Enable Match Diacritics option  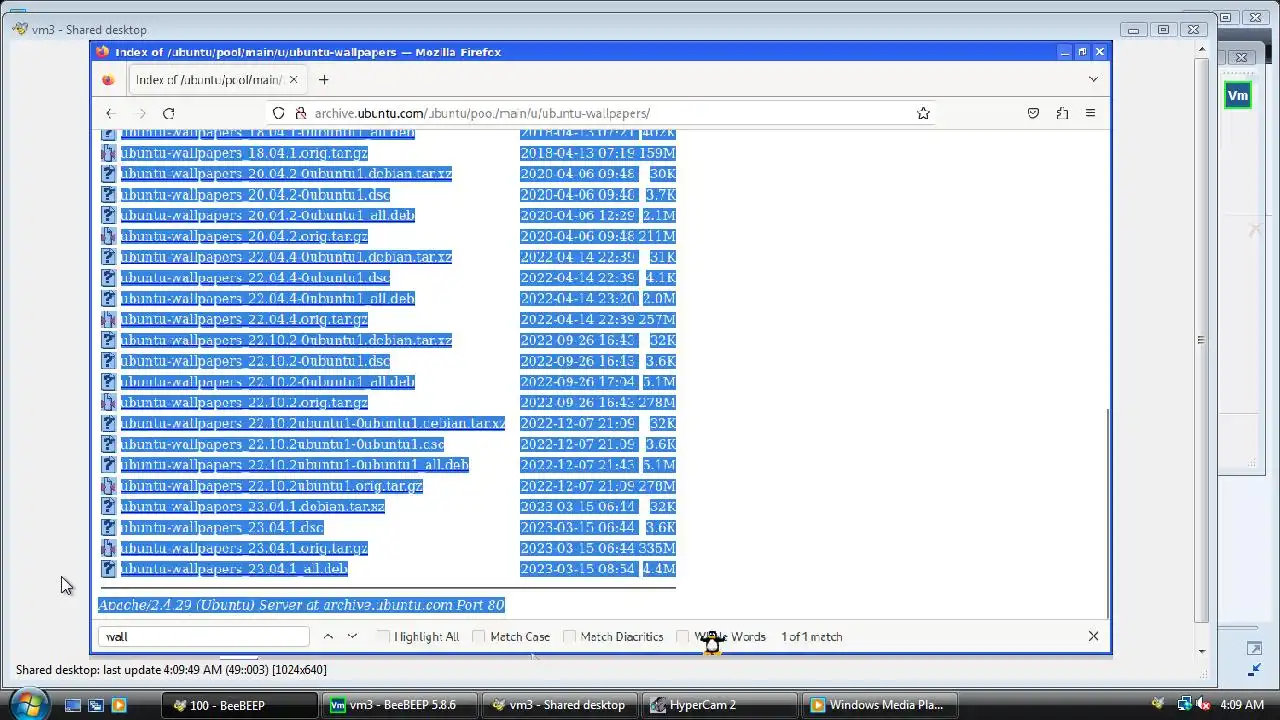click(x=613, y=636)
